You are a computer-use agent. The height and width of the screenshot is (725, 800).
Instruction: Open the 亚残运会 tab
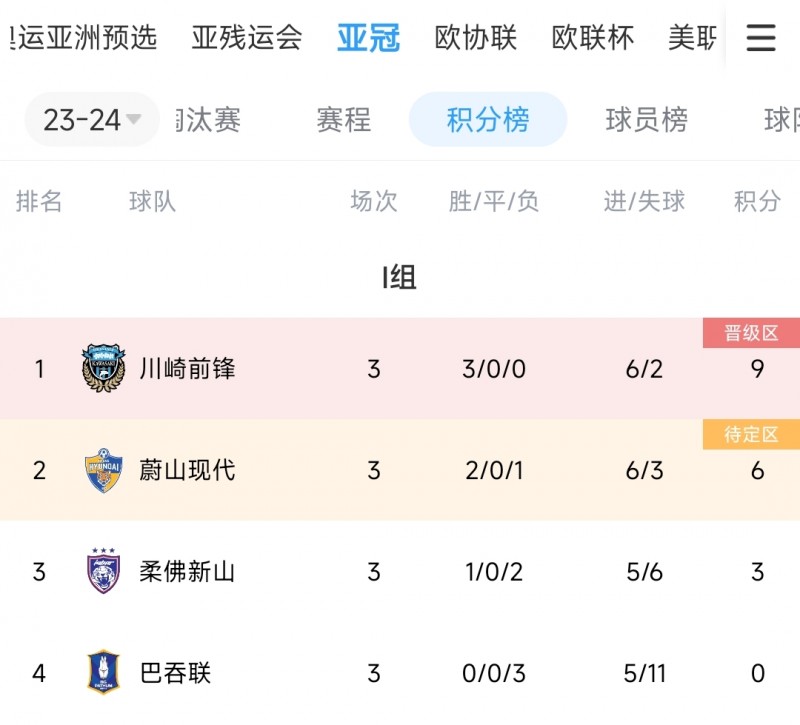pos(246,38)
